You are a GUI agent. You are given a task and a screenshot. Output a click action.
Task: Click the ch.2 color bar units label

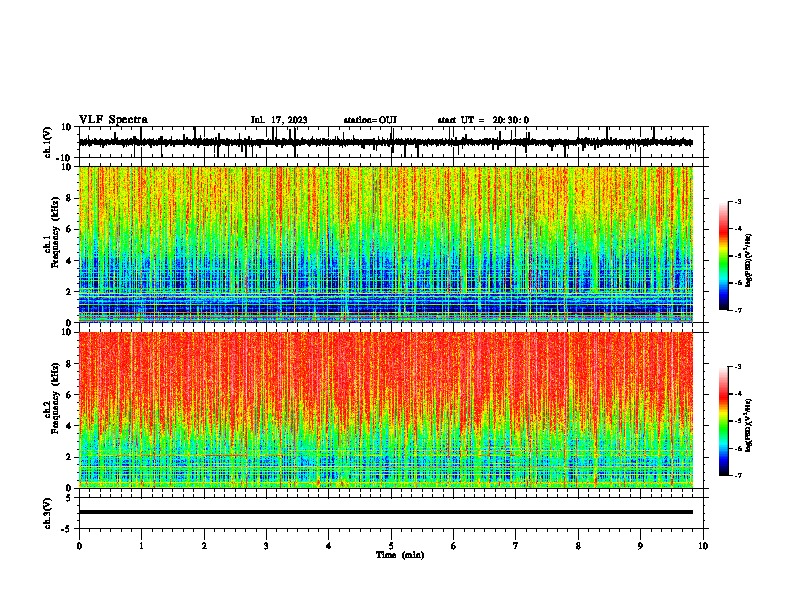pyautogui.click(x=749, y=425)
